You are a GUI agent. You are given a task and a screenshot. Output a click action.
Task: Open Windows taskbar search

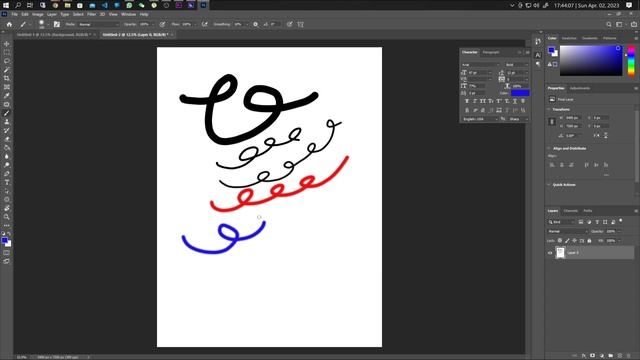(18, 5)
